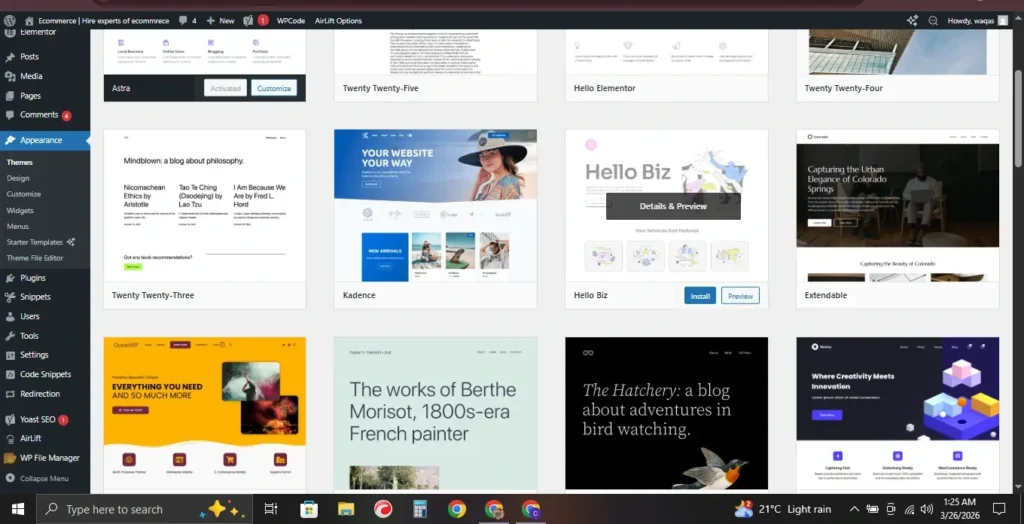This screenshot has height=524, width=1024.
Task: Open the Yoast icon with badge 1
Action: tap(249, 20)
